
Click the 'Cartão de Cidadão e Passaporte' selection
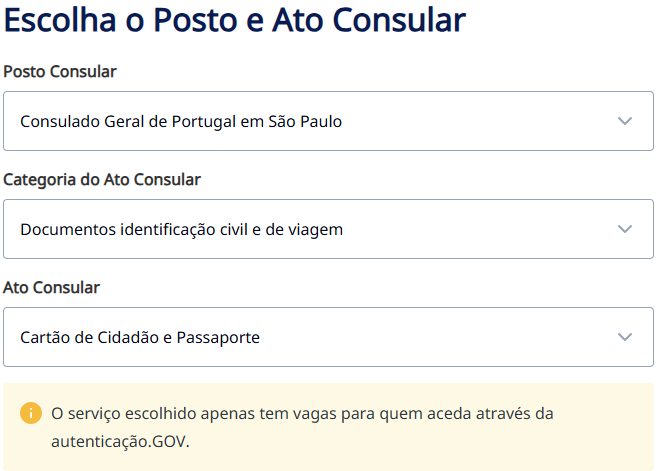140,337
